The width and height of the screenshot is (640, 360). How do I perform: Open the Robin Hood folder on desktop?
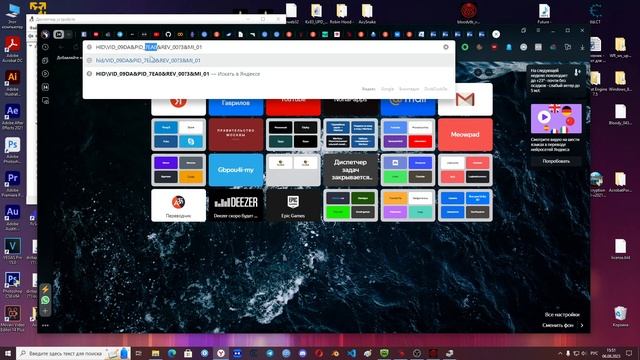coord(341,14)
